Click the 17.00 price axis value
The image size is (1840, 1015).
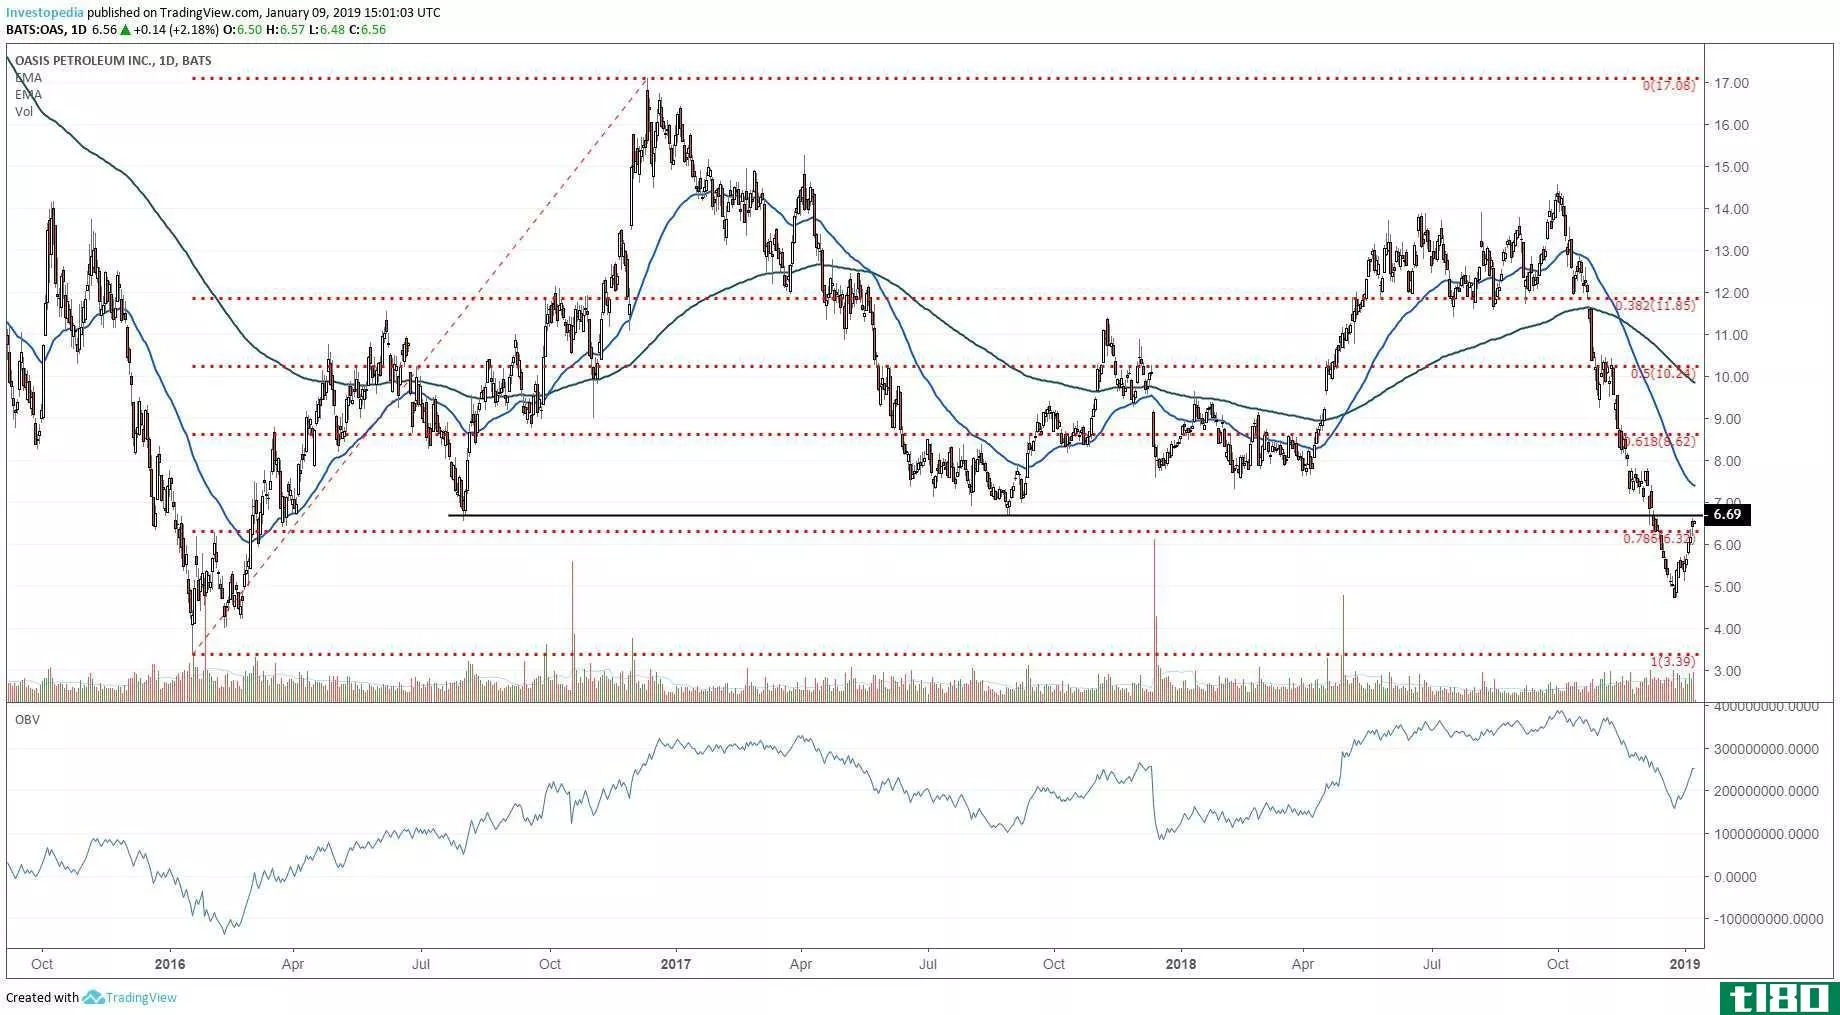coord(1731,83)
